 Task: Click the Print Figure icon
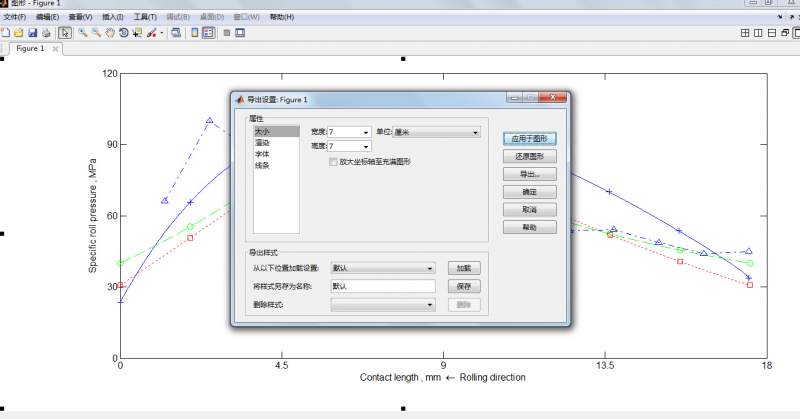point(46,33)
